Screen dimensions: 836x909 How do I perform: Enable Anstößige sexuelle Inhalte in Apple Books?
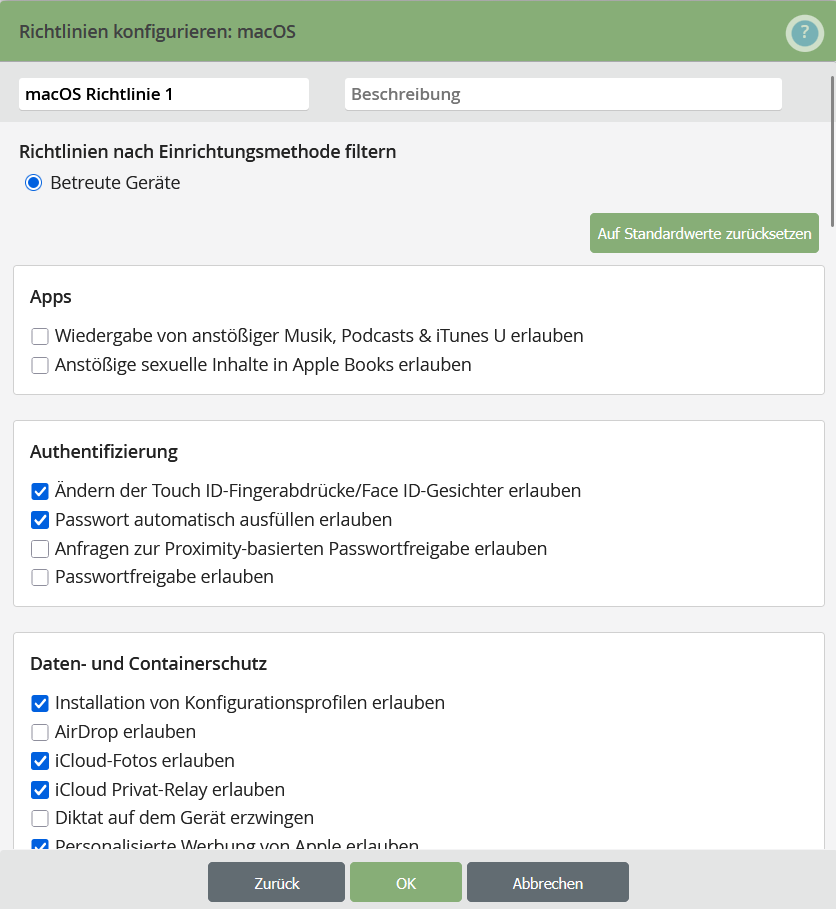pyautogui.click(x=40, y=365)
